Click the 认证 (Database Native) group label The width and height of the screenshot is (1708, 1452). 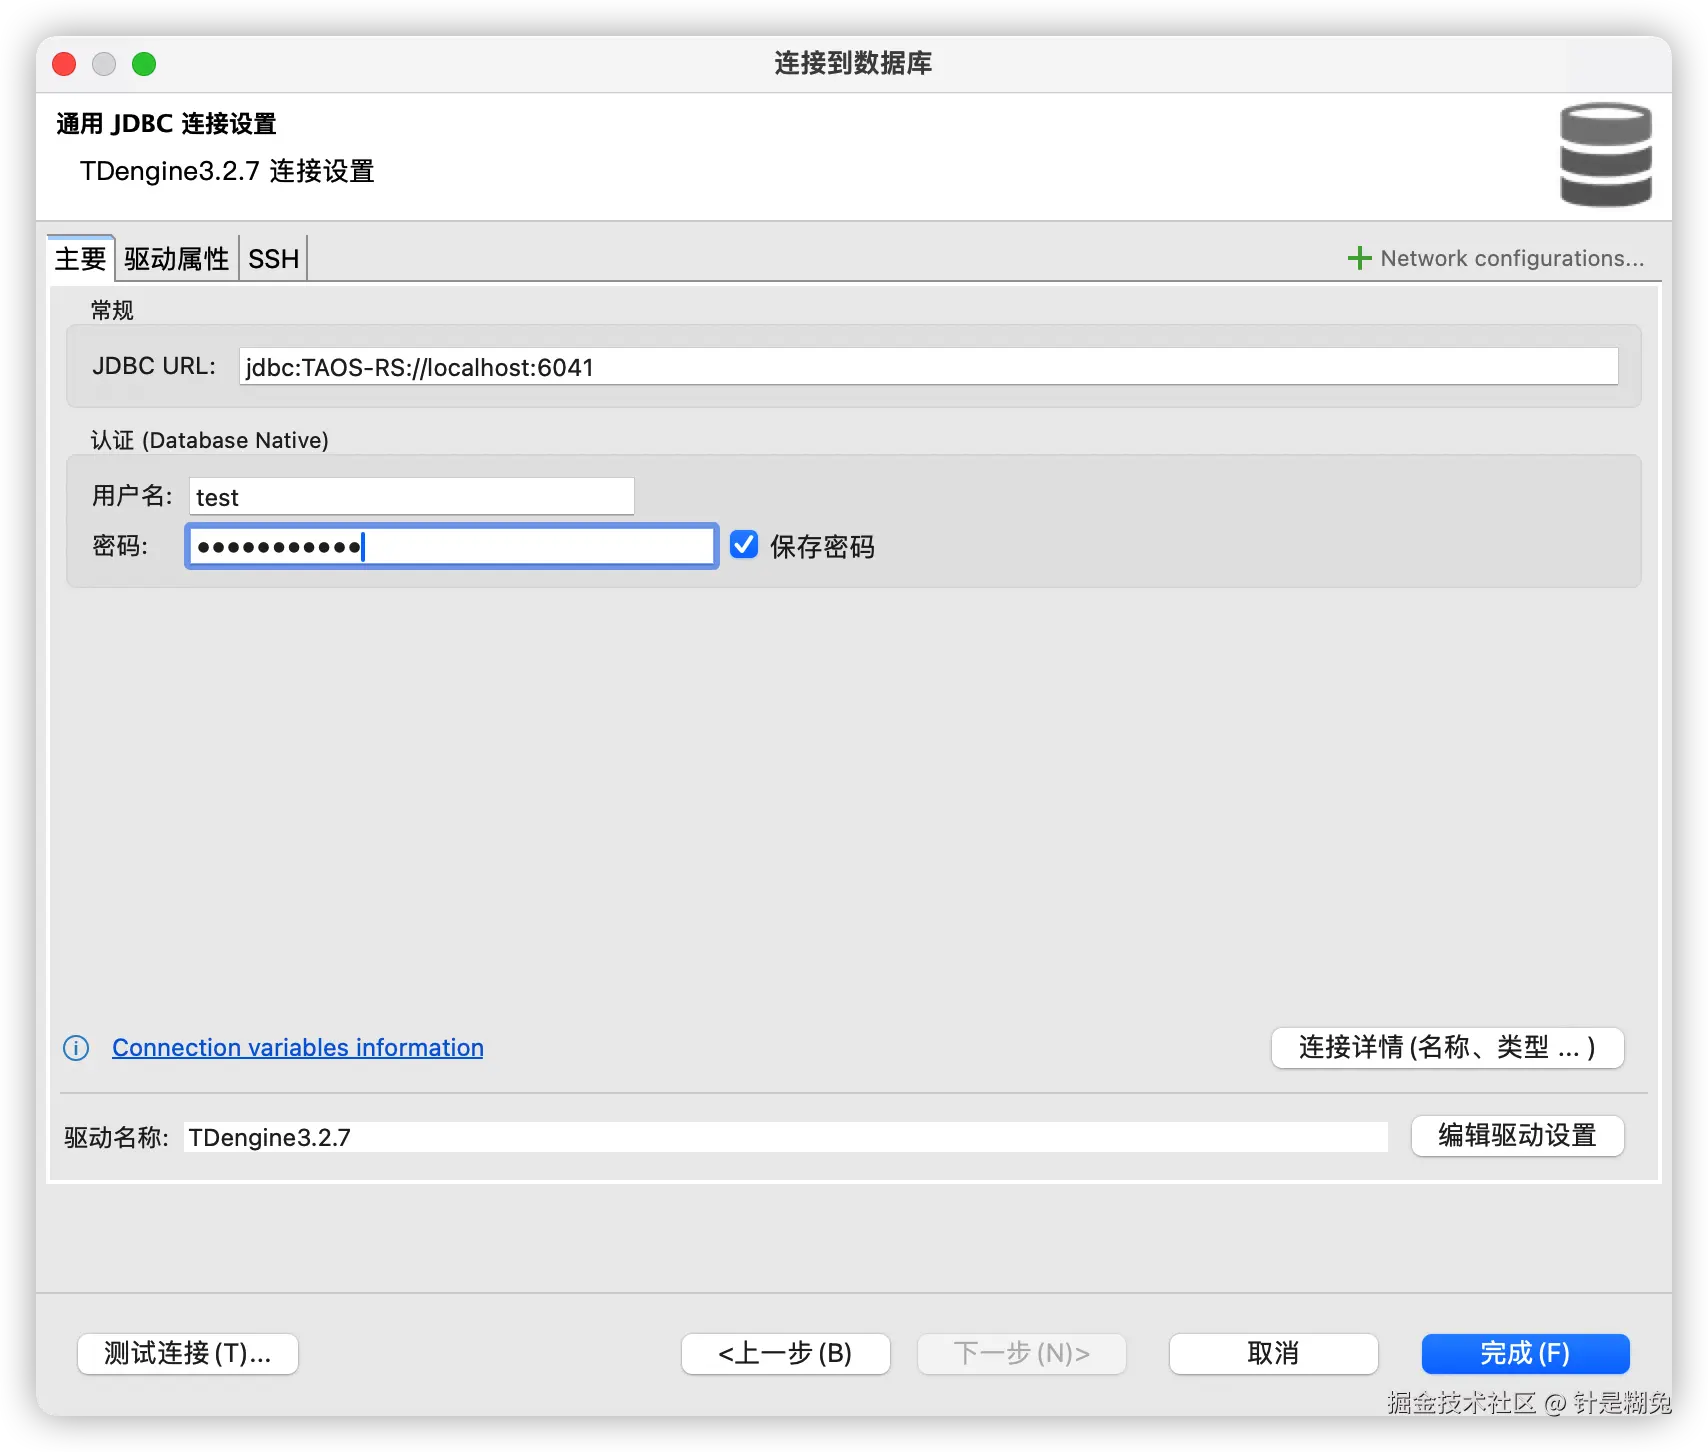(210, 440)
